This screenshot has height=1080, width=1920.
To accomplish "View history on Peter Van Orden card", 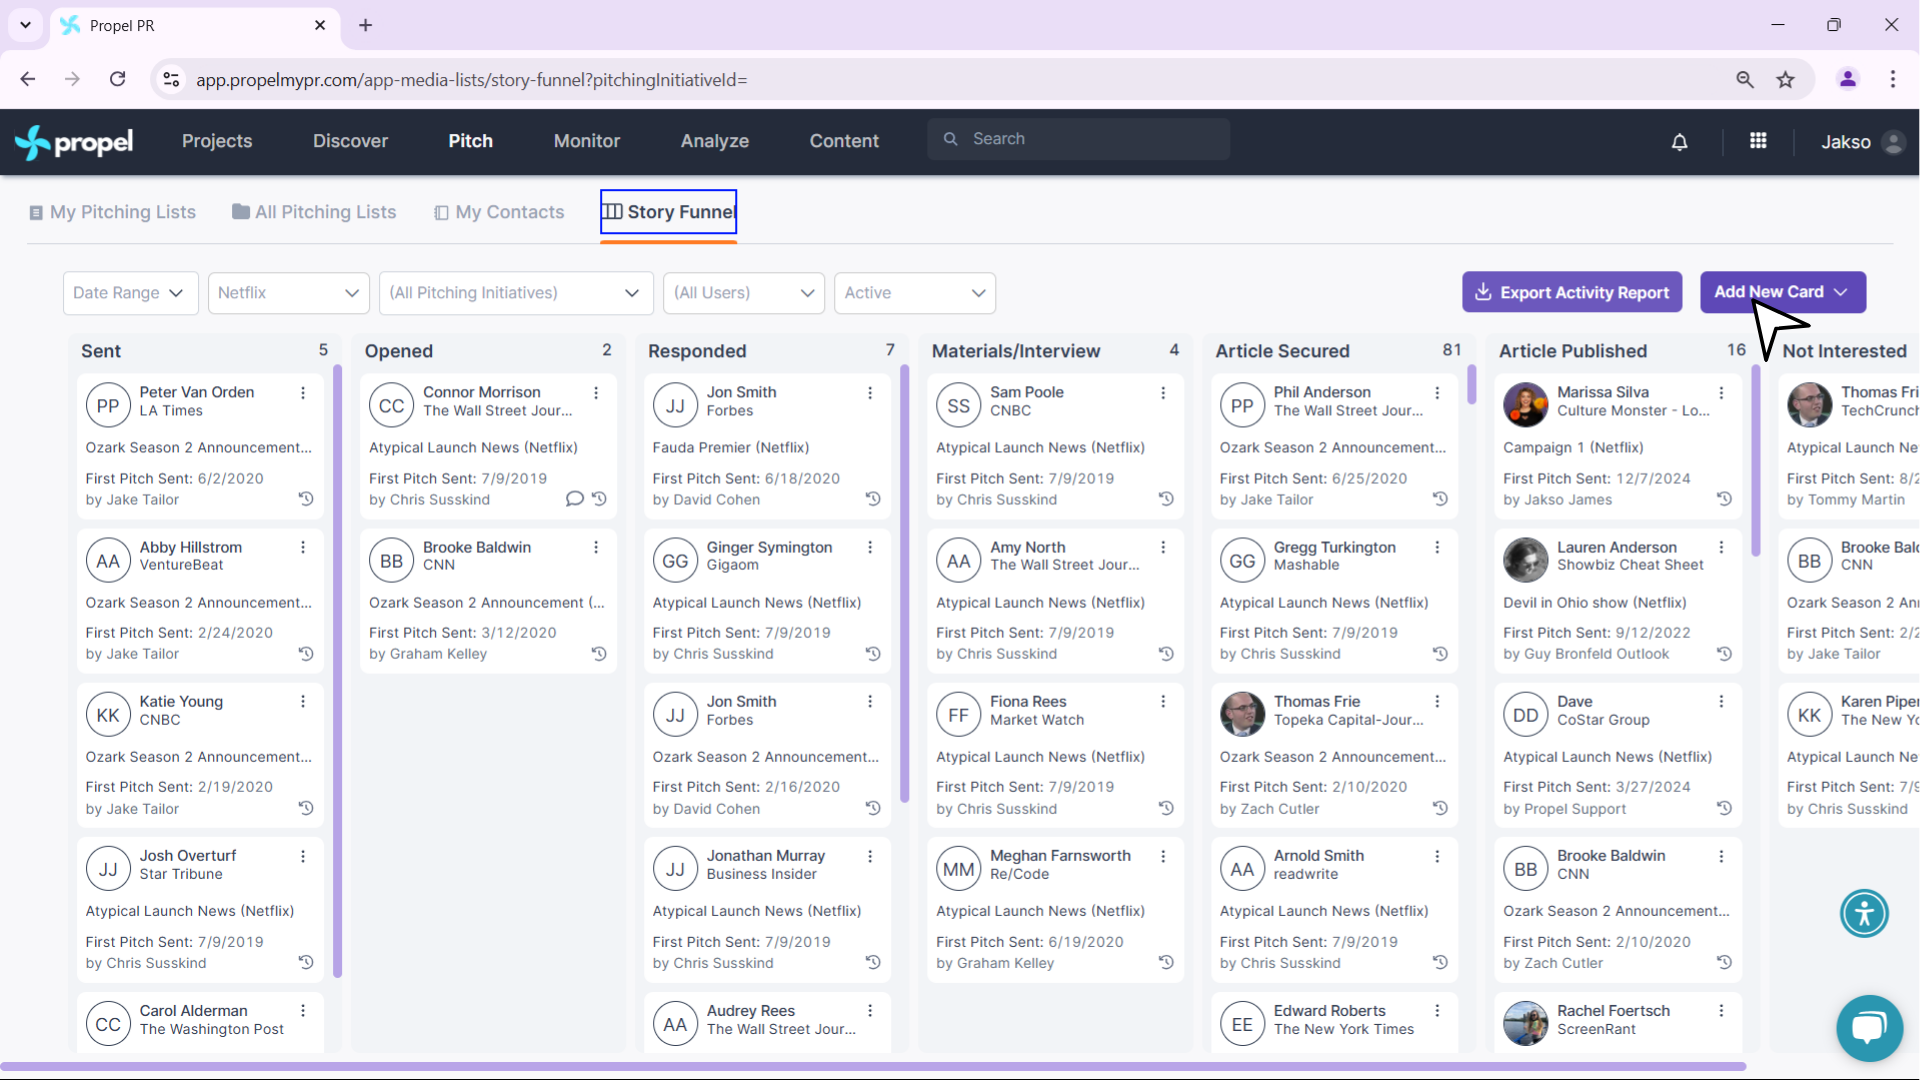I will click(x=306, y=499).
